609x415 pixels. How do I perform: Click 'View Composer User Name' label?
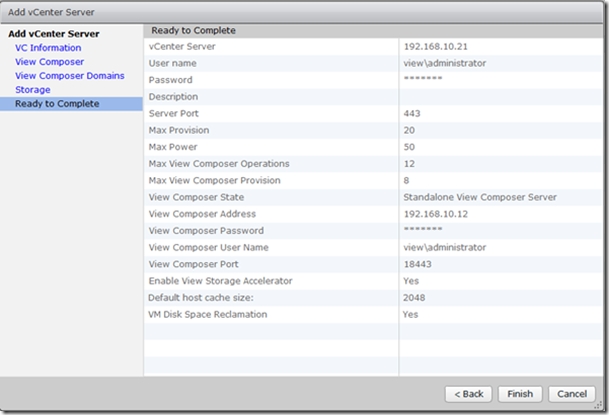[209, 247]
